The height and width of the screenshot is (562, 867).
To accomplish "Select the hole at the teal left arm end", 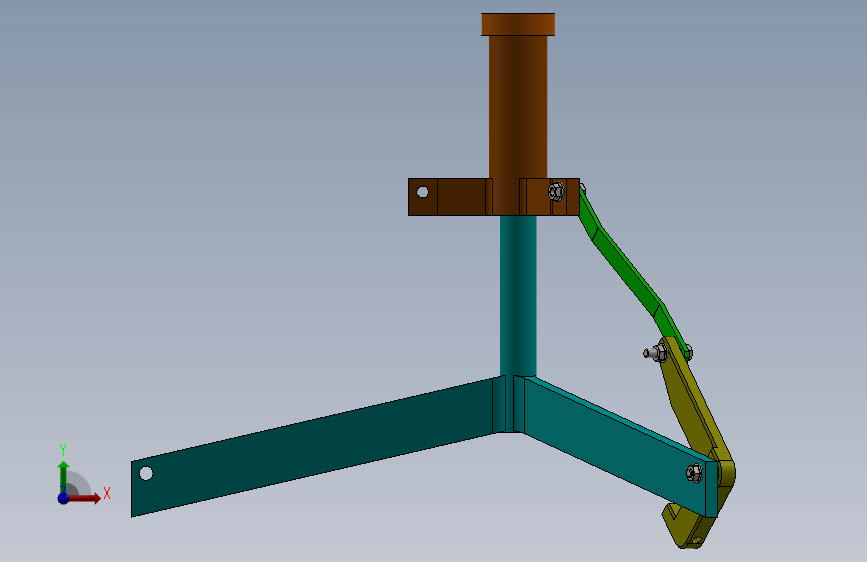I will coord(146,473).
